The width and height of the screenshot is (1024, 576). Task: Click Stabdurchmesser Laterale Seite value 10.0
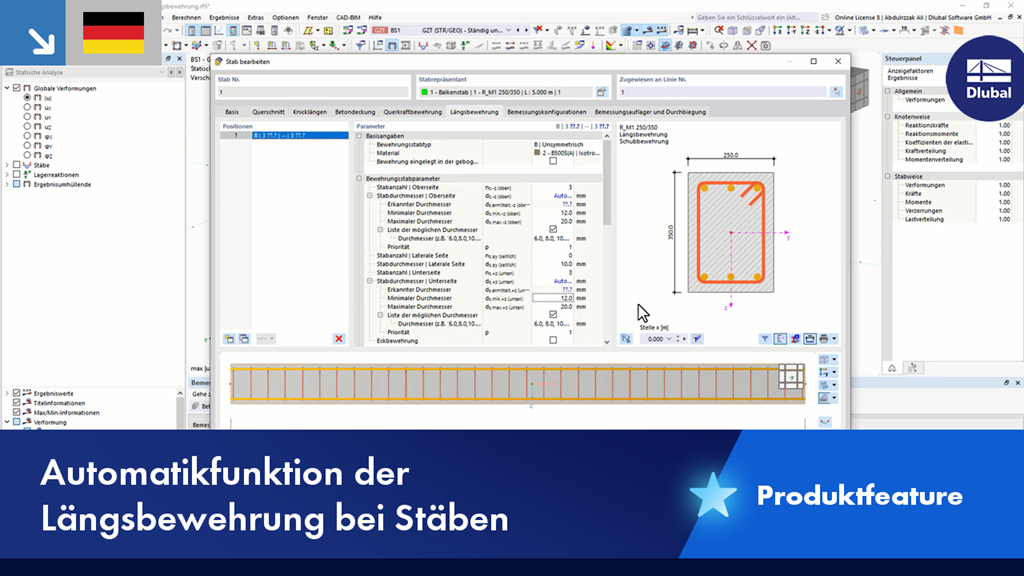point(566,264)
